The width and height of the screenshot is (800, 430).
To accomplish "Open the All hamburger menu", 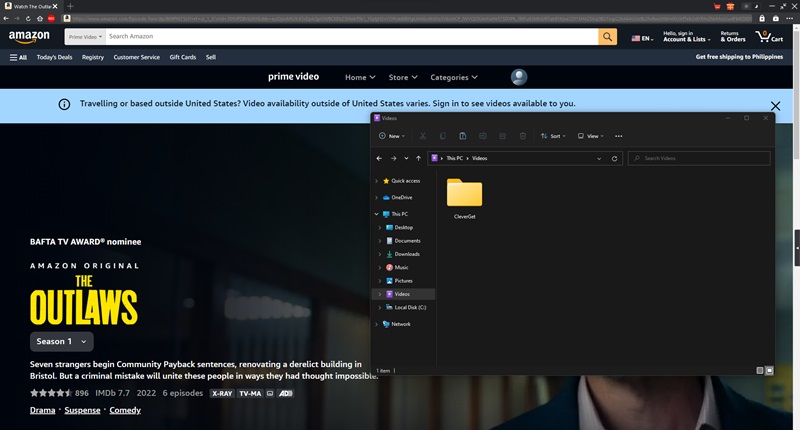I will click(18, 57).
